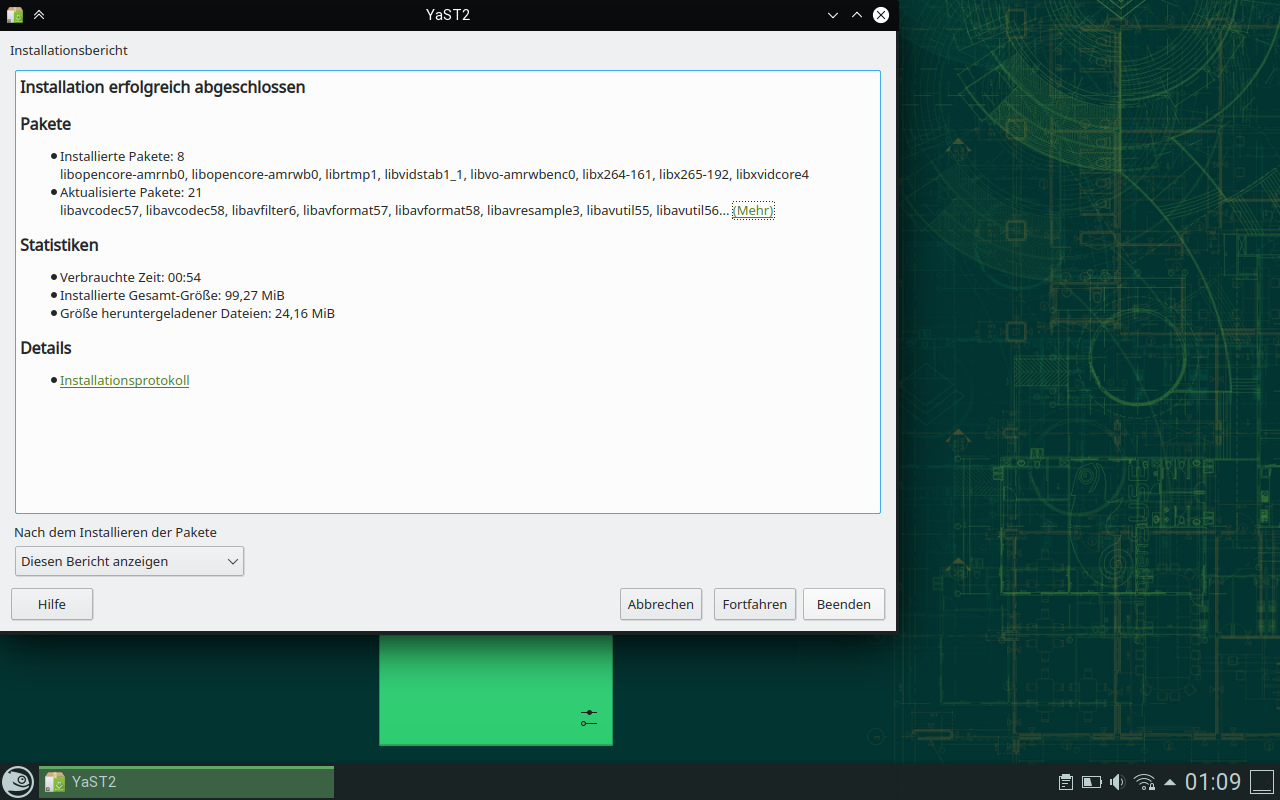This screenshot has height=800, width=1280.
Task: Click the Hilfe button
Action: click(x=52, y=604)
